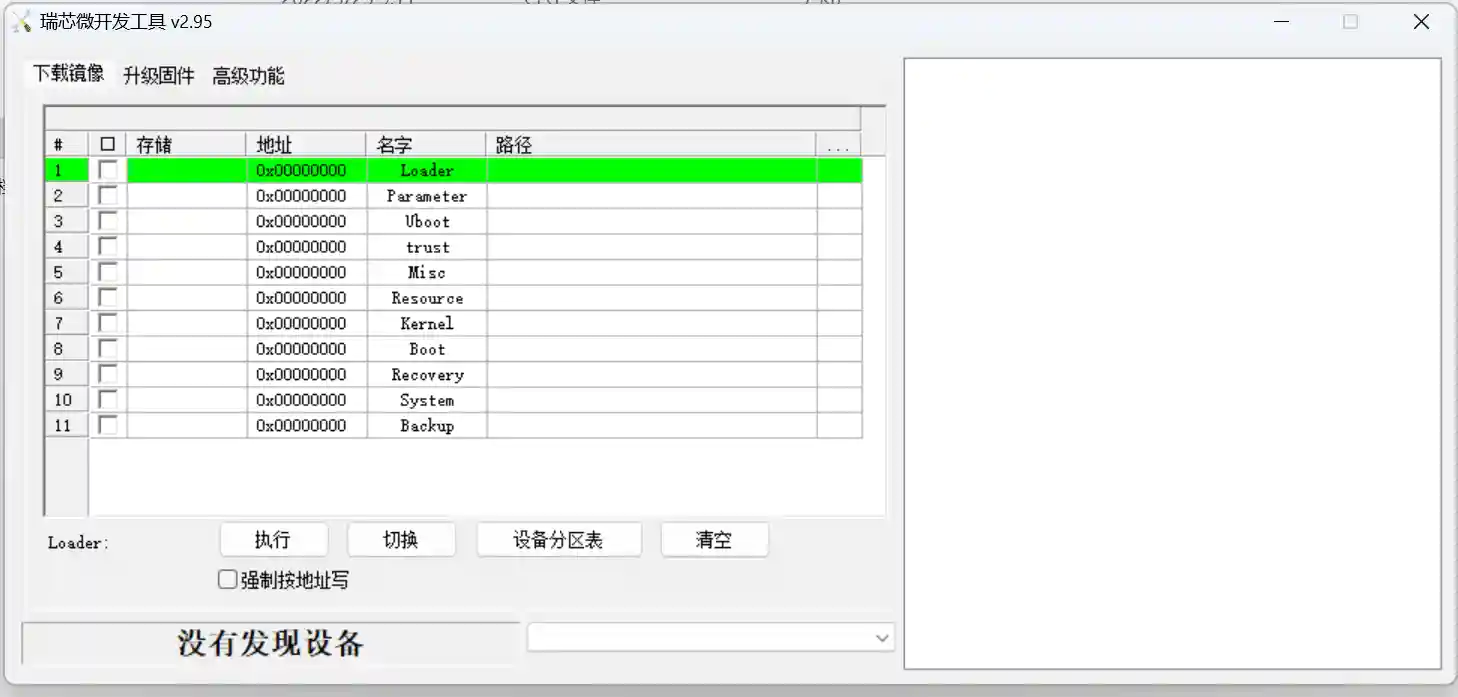Enable the Recovery row checkbox
The image size is (1458, 697).
(x=108, y=374)
